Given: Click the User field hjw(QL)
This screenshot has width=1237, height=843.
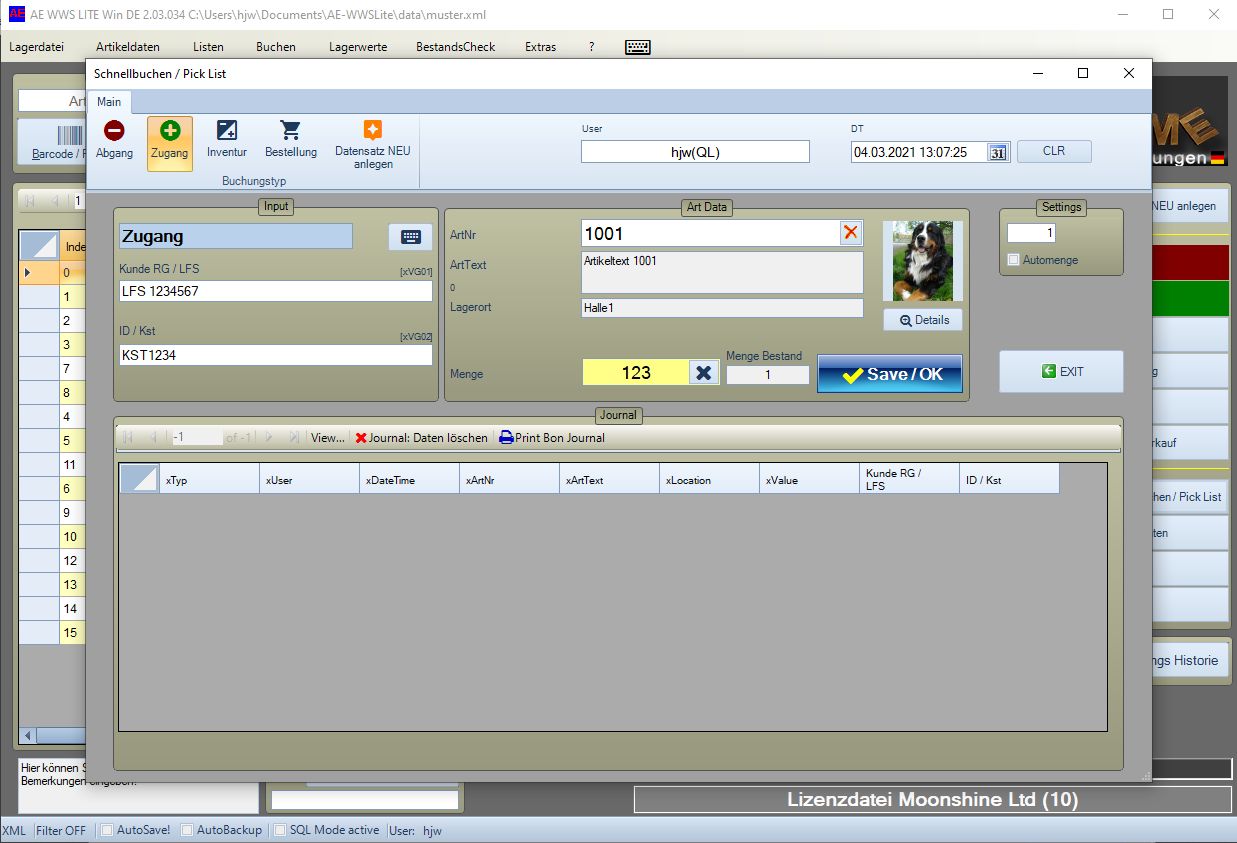Looking at the screenshot, I should 695,152.
